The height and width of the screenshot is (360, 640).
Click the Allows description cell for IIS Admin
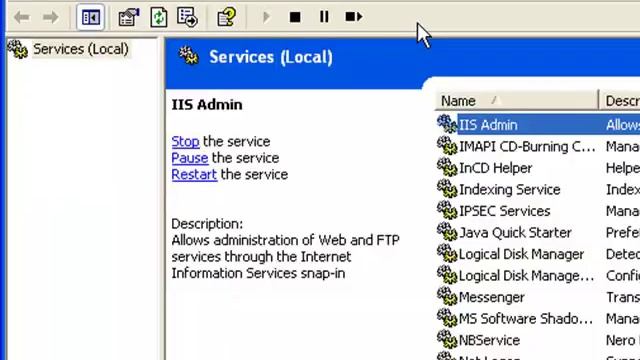[x=623, y=125]
